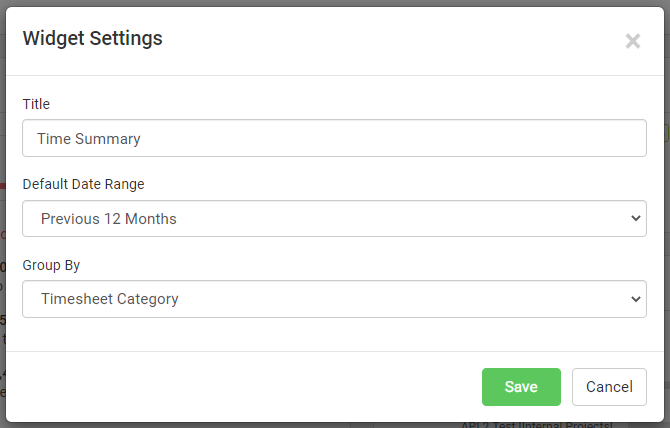Open the Default Date Range dropdown
The height and width of the screenshot is (428, 670).
(334, 219)
